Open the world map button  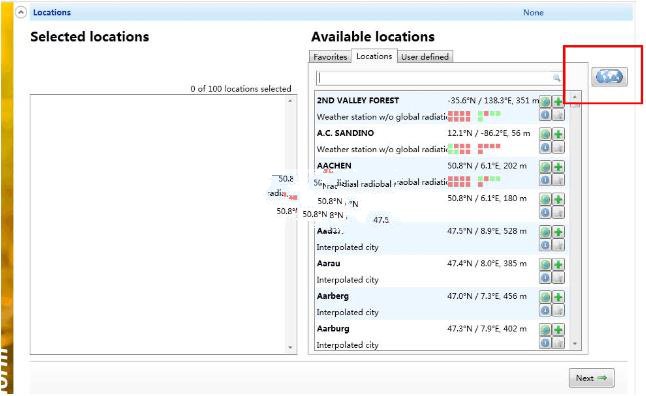(609, 77)
